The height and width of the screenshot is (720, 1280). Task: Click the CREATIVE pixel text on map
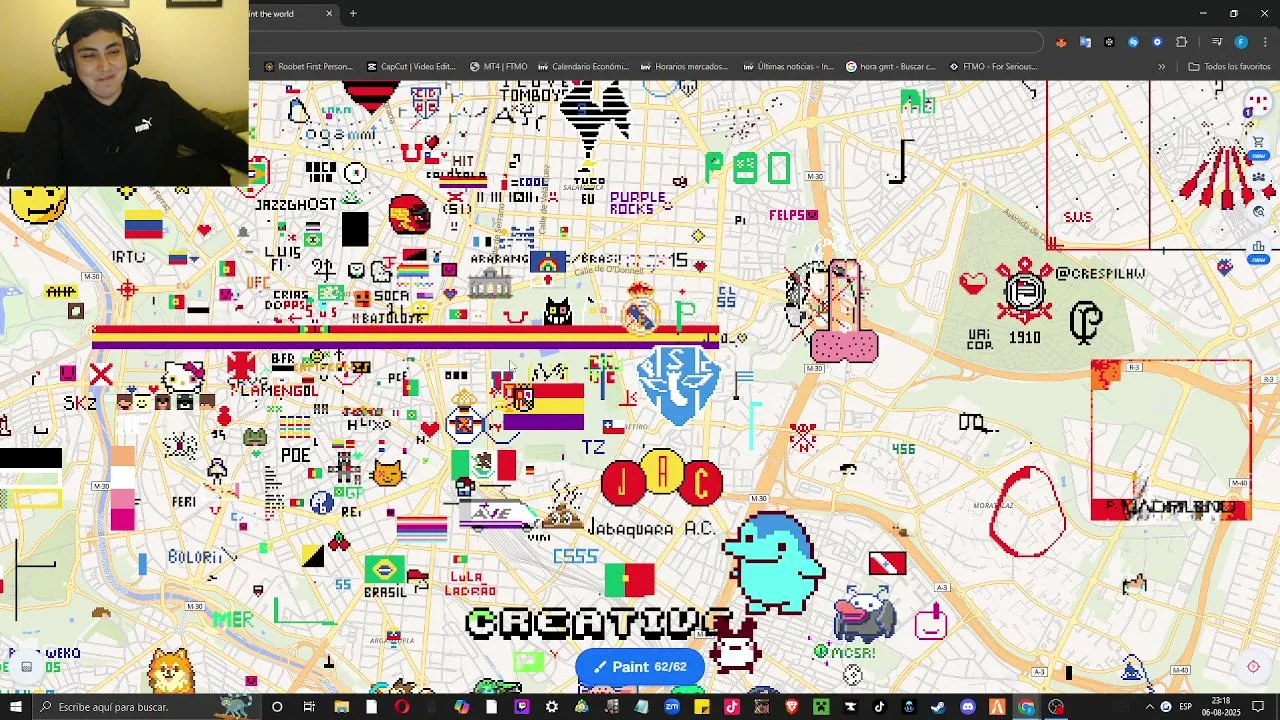(x=598, y=623)
